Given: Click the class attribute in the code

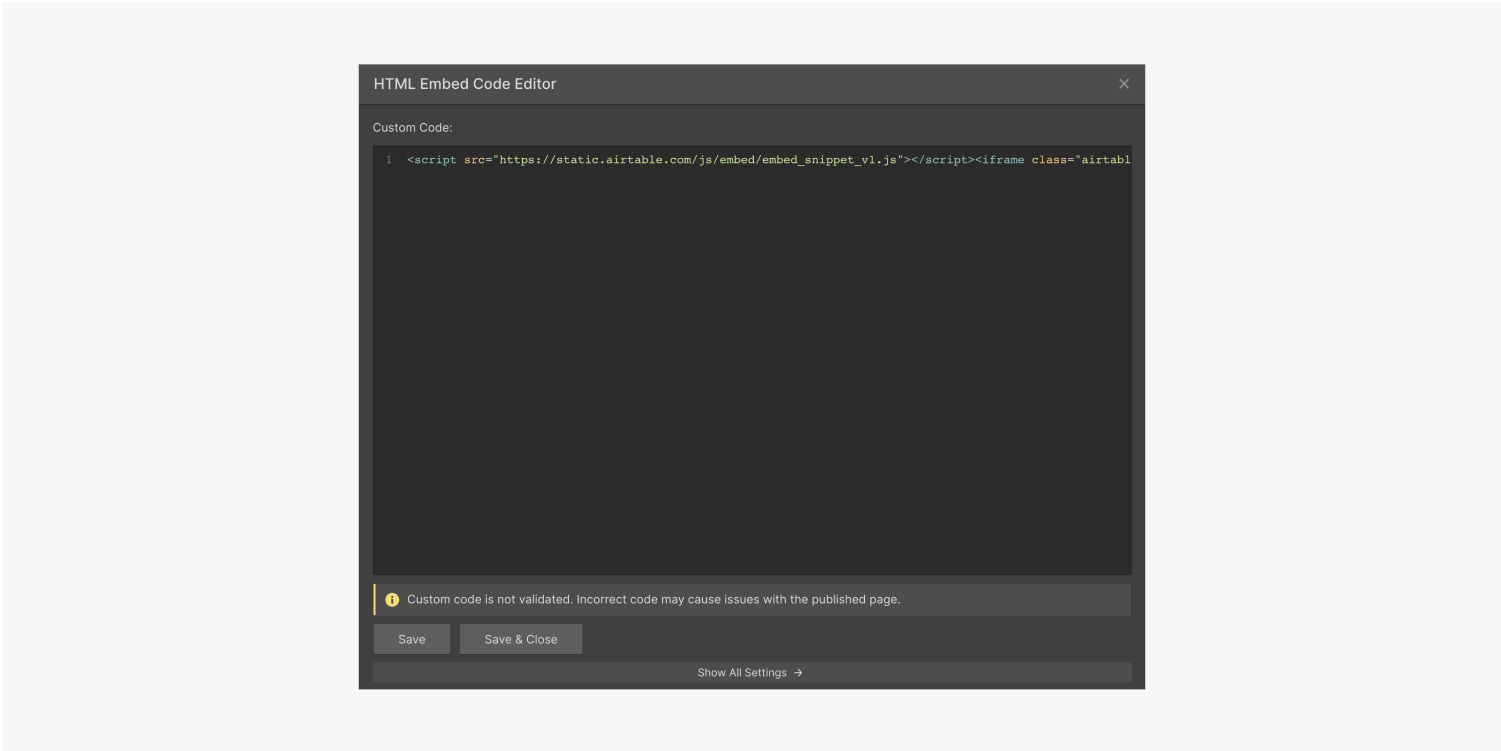Looking at the screenshot, I should (1050, 159).
